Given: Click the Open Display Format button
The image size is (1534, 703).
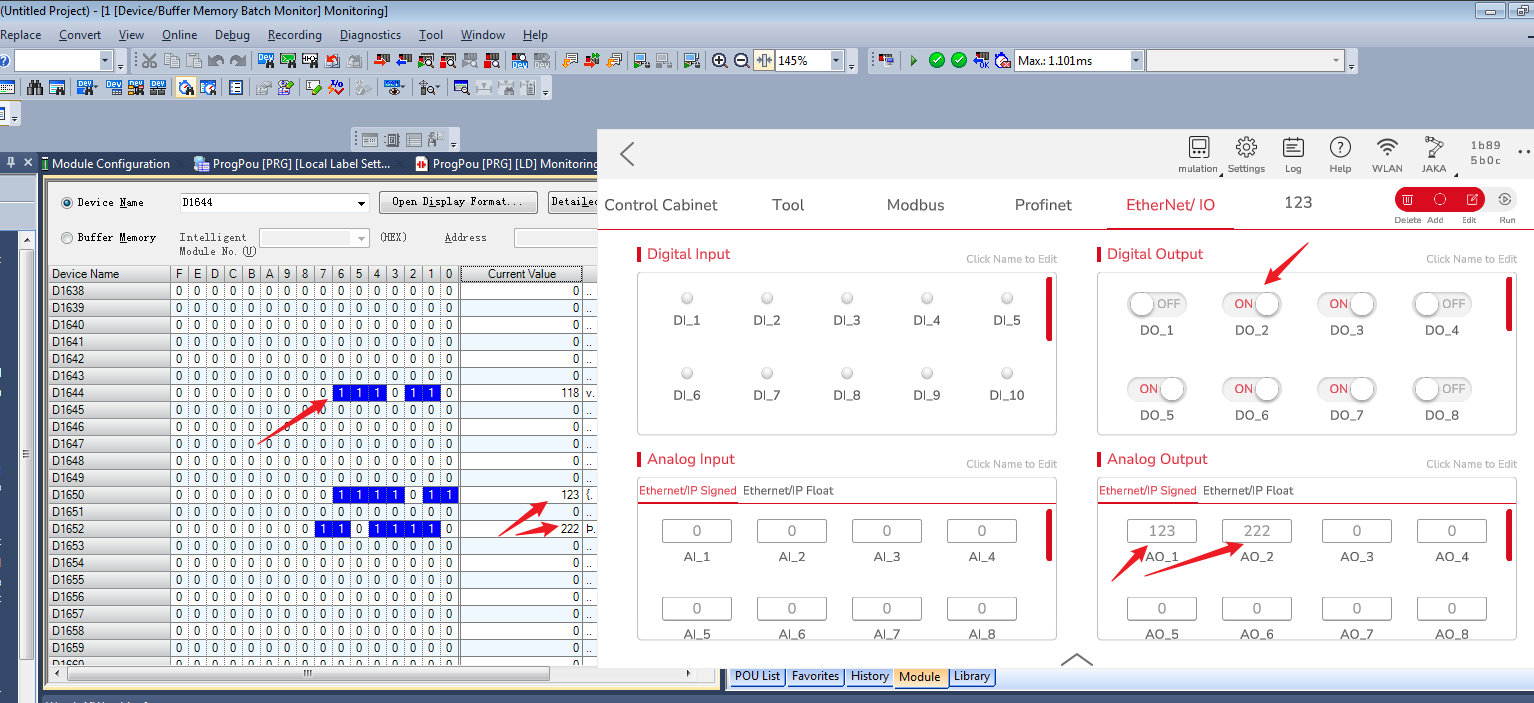Looking at the screenshot, I should click(457, 202).
